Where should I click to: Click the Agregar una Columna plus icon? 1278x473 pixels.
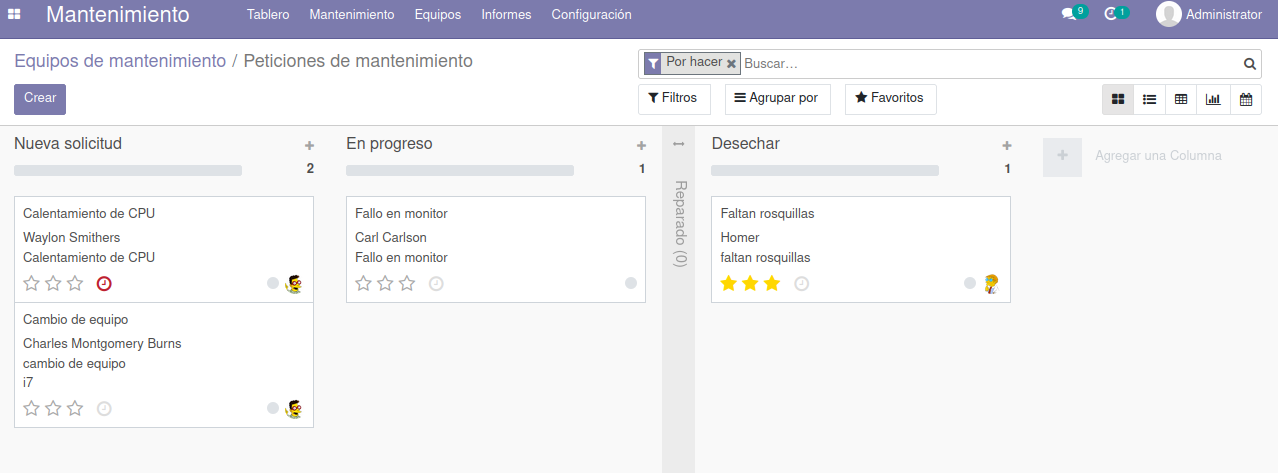click(x=1062, y=157)
